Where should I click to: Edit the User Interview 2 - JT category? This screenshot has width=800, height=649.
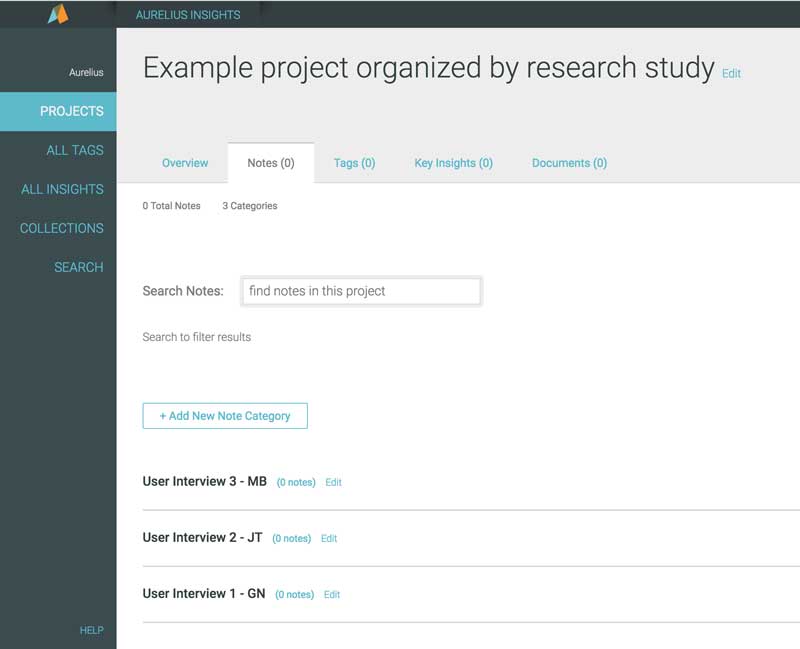click(x=329, y=538)
